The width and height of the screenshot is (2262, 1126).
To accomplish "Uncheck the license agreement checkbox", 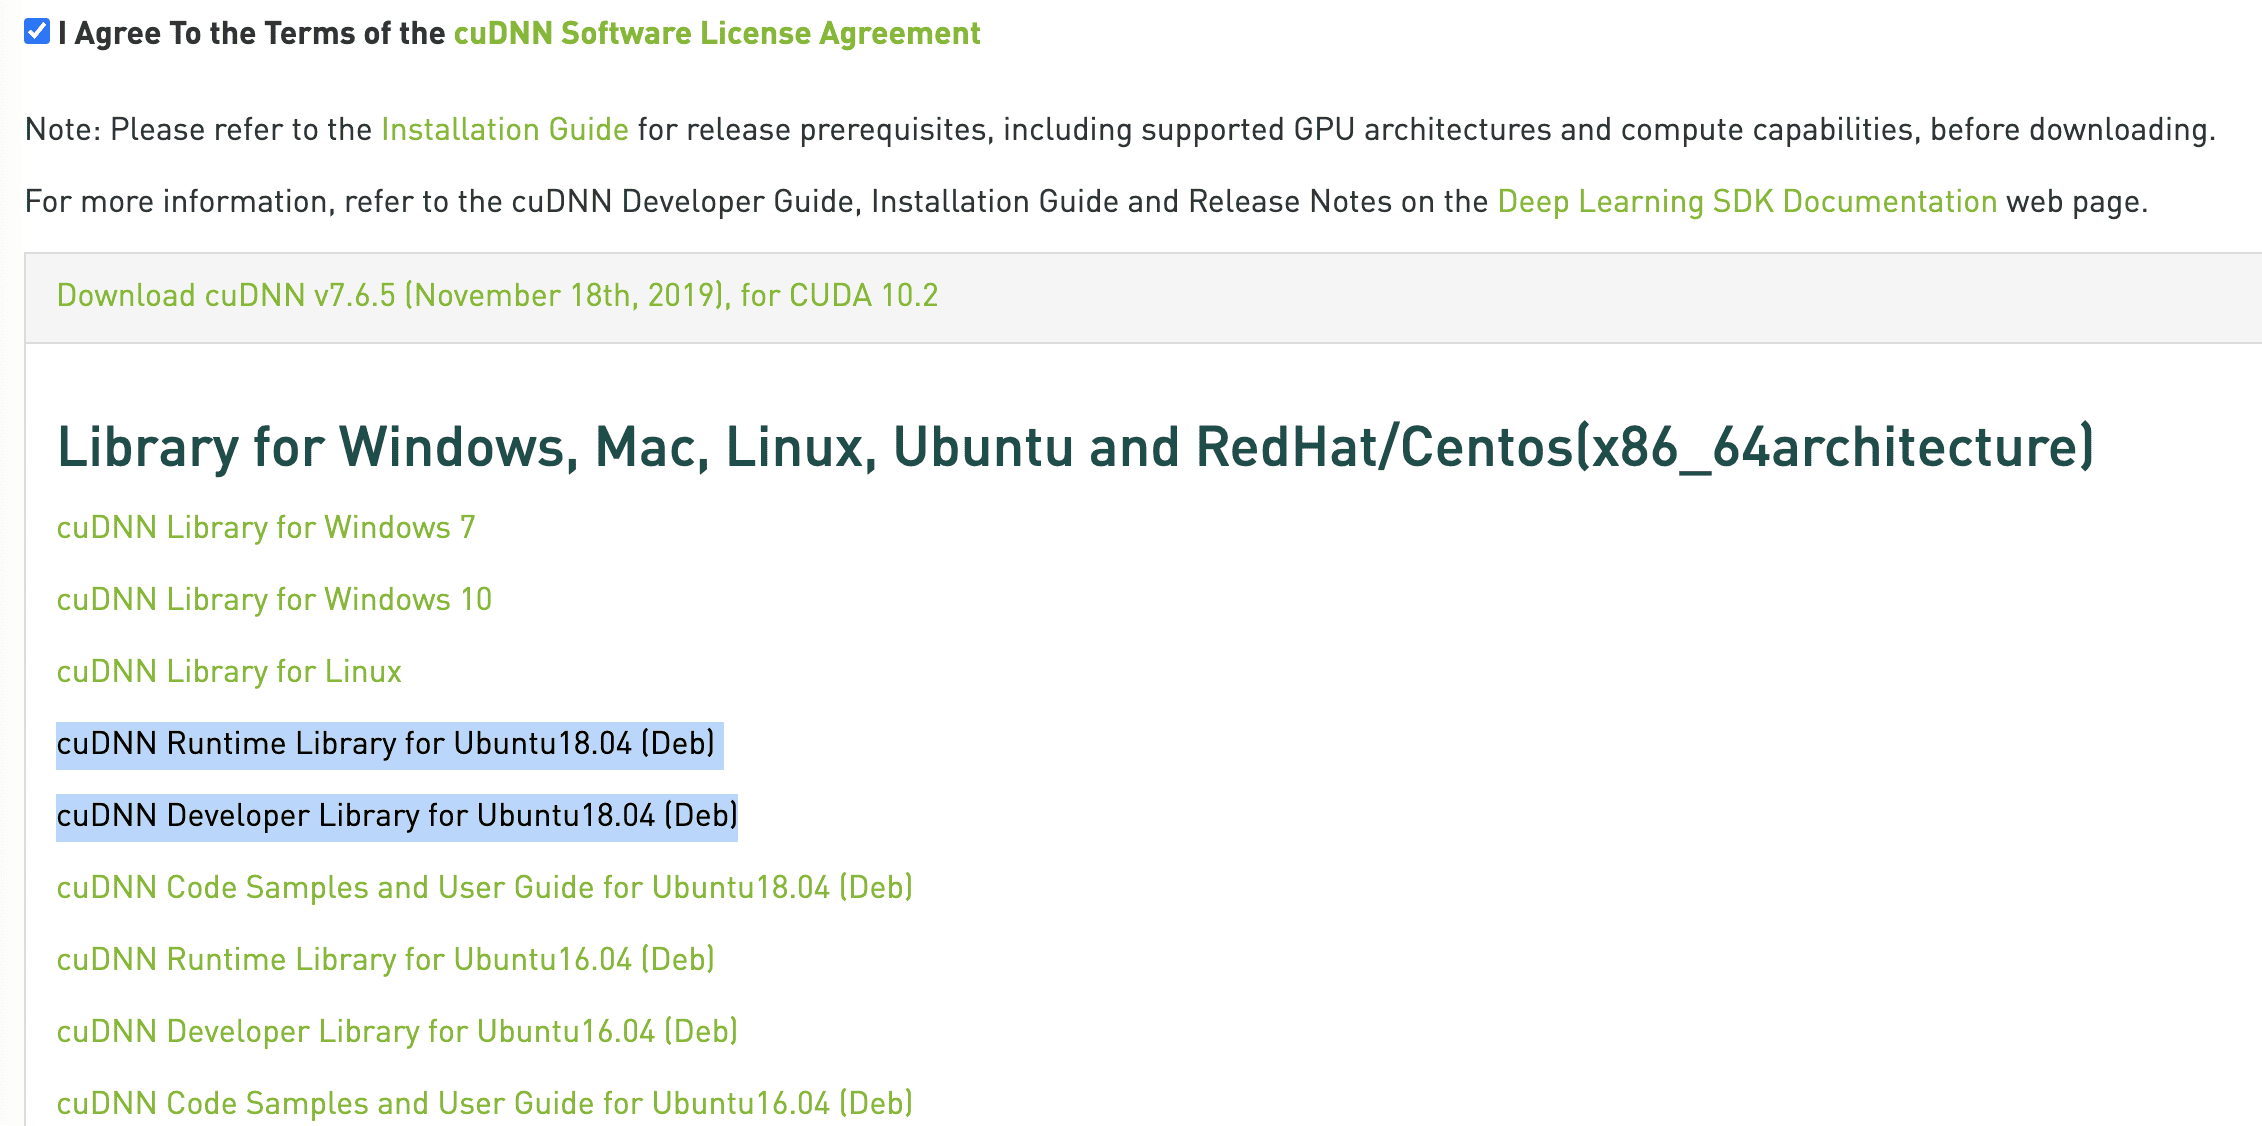I will (x=37, y=32).
